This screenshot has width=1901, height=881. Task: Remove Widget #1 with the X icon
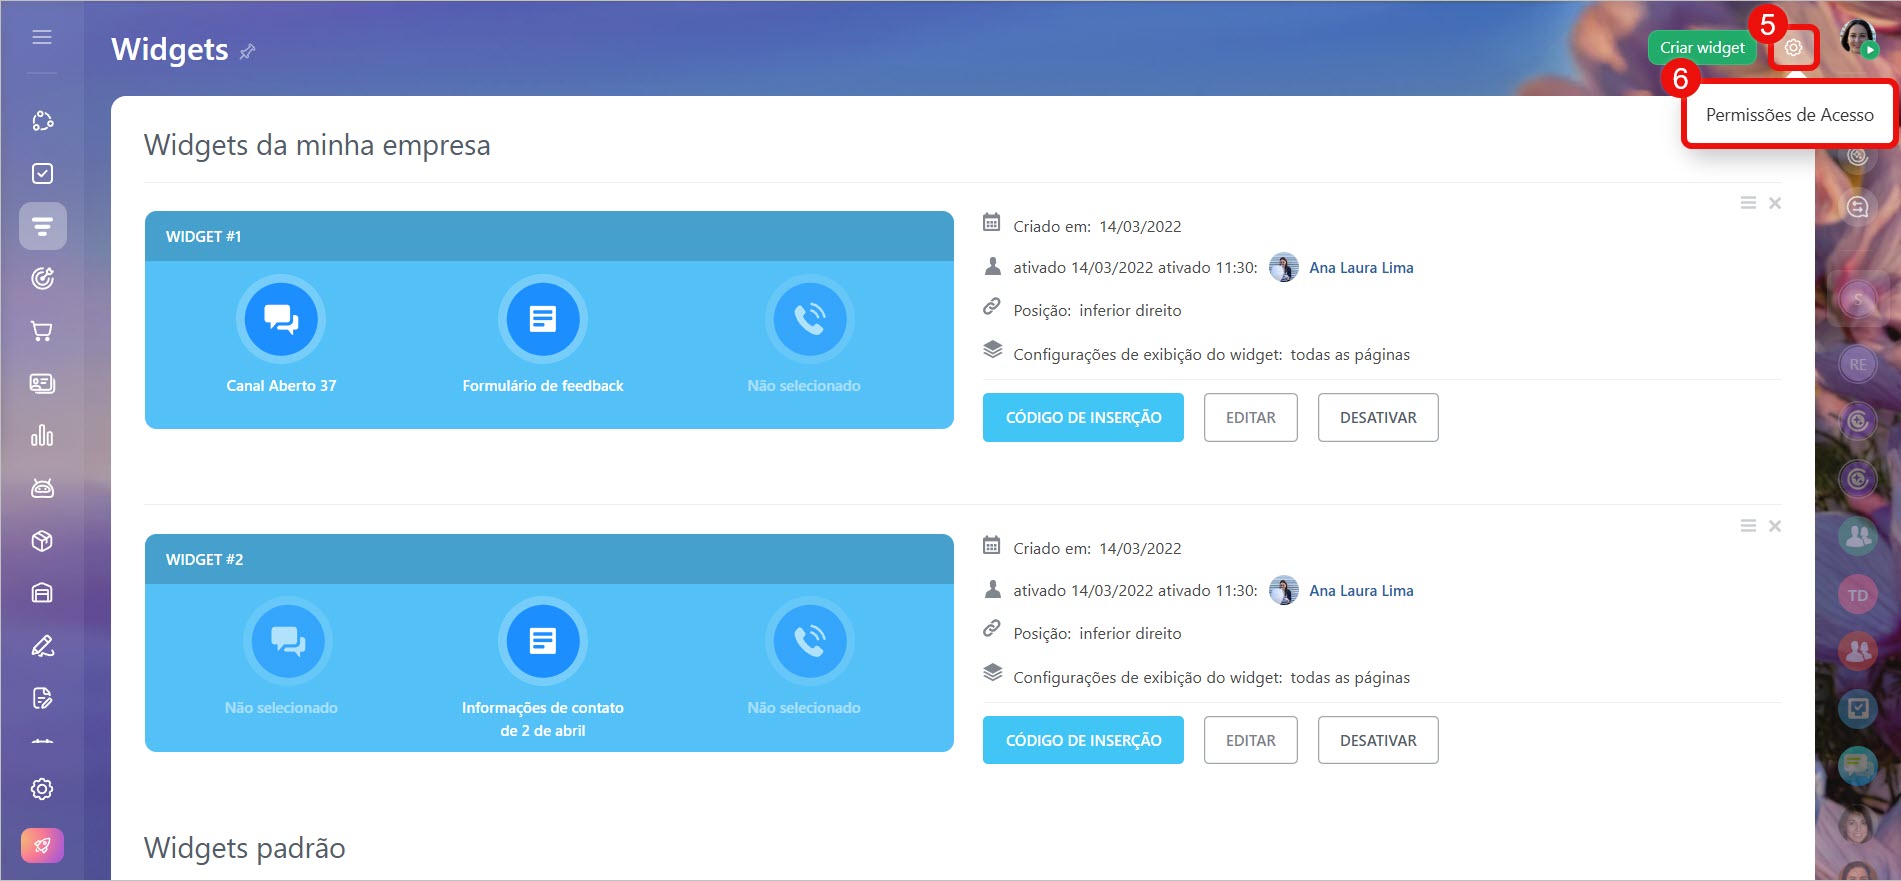(x=1775, y=203)
